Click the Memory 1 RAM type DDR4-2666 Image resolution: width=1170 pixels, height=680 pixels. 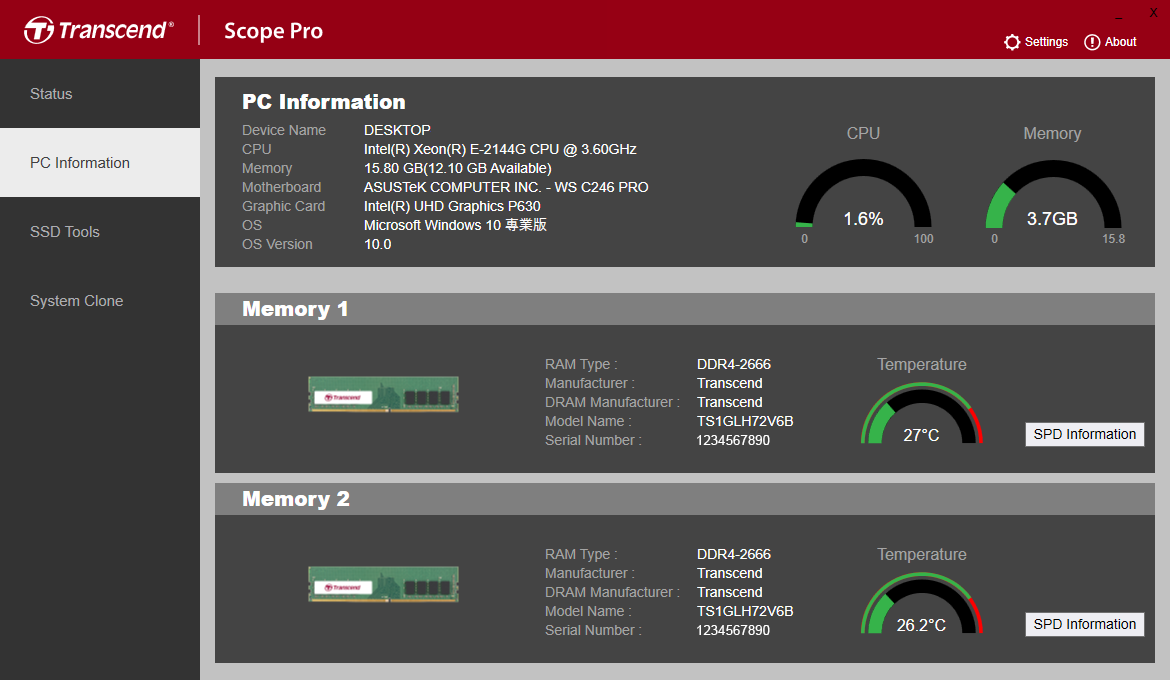point(733,364)
